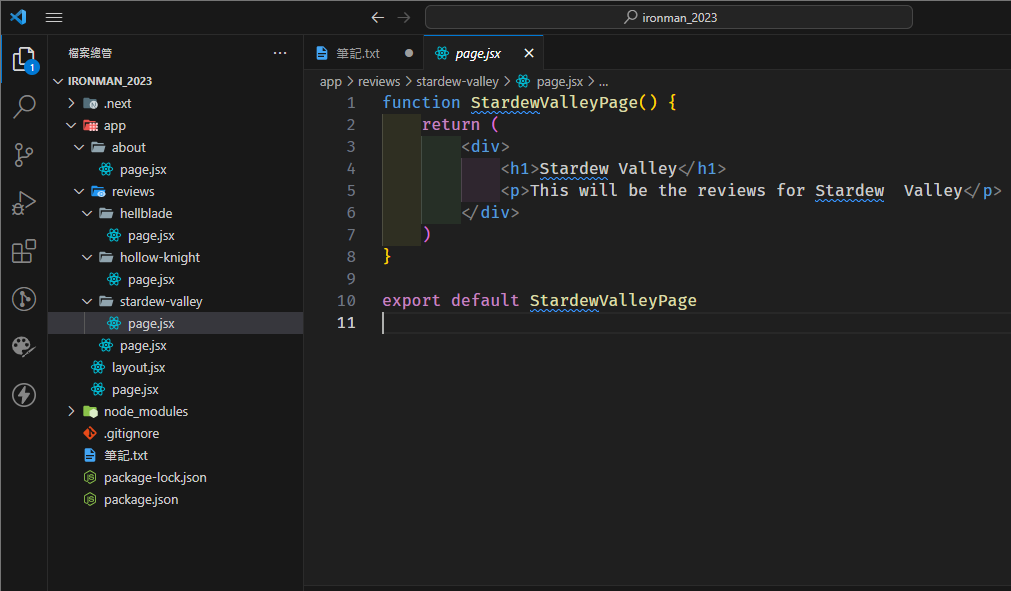
Task: Collapse the app folder chevron
Action: point(72,125)
